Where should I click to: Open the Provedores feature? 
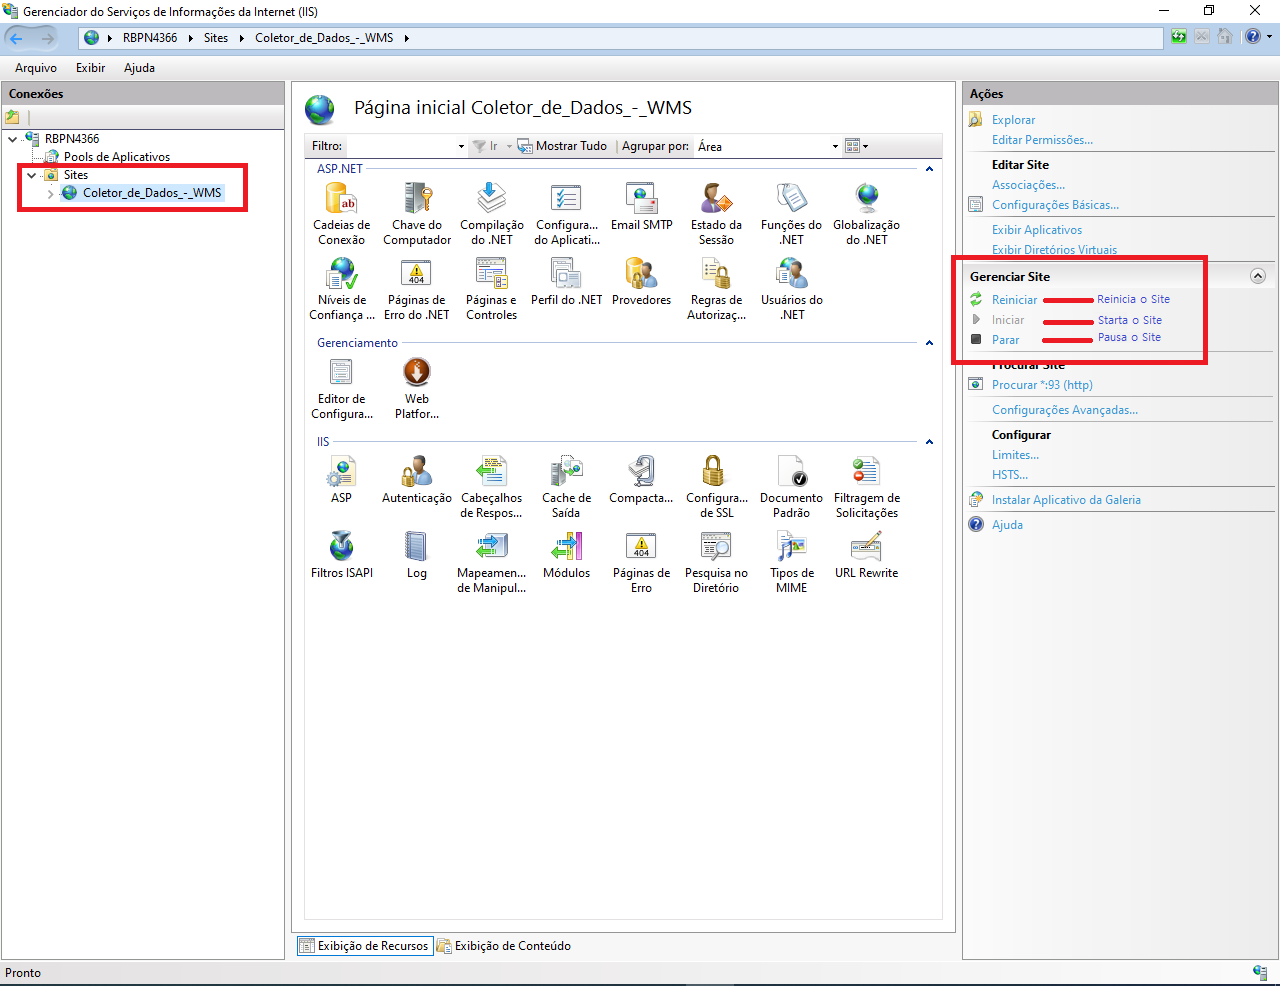pyautogui.click(x=642, y=282)
